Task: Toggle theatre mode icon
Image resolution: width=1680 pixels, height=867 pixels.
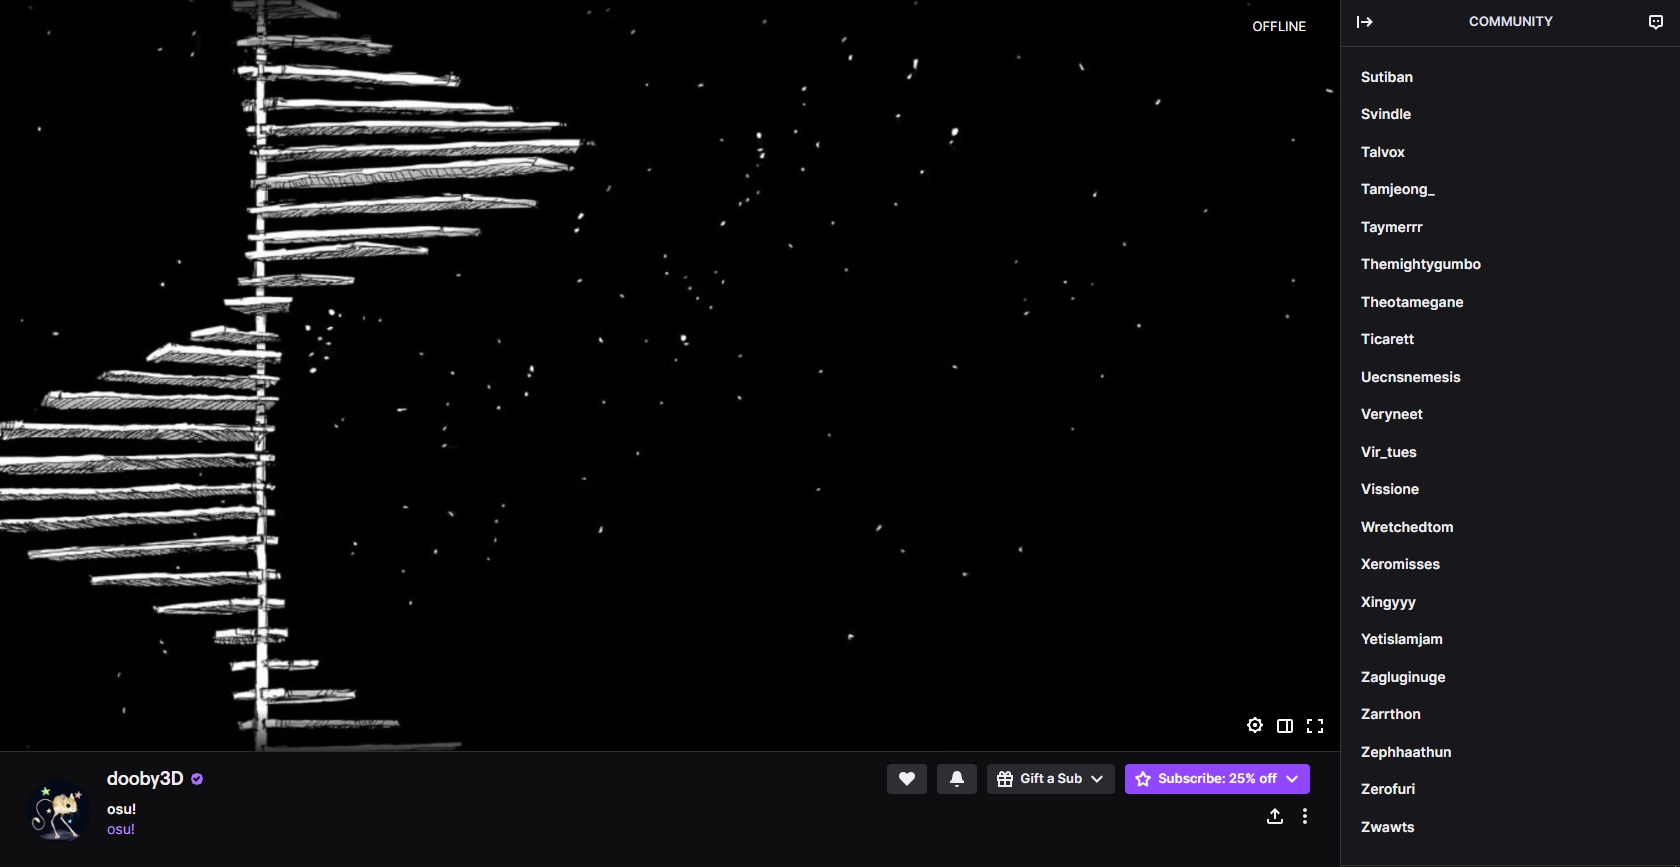Action: (1285, 726)
